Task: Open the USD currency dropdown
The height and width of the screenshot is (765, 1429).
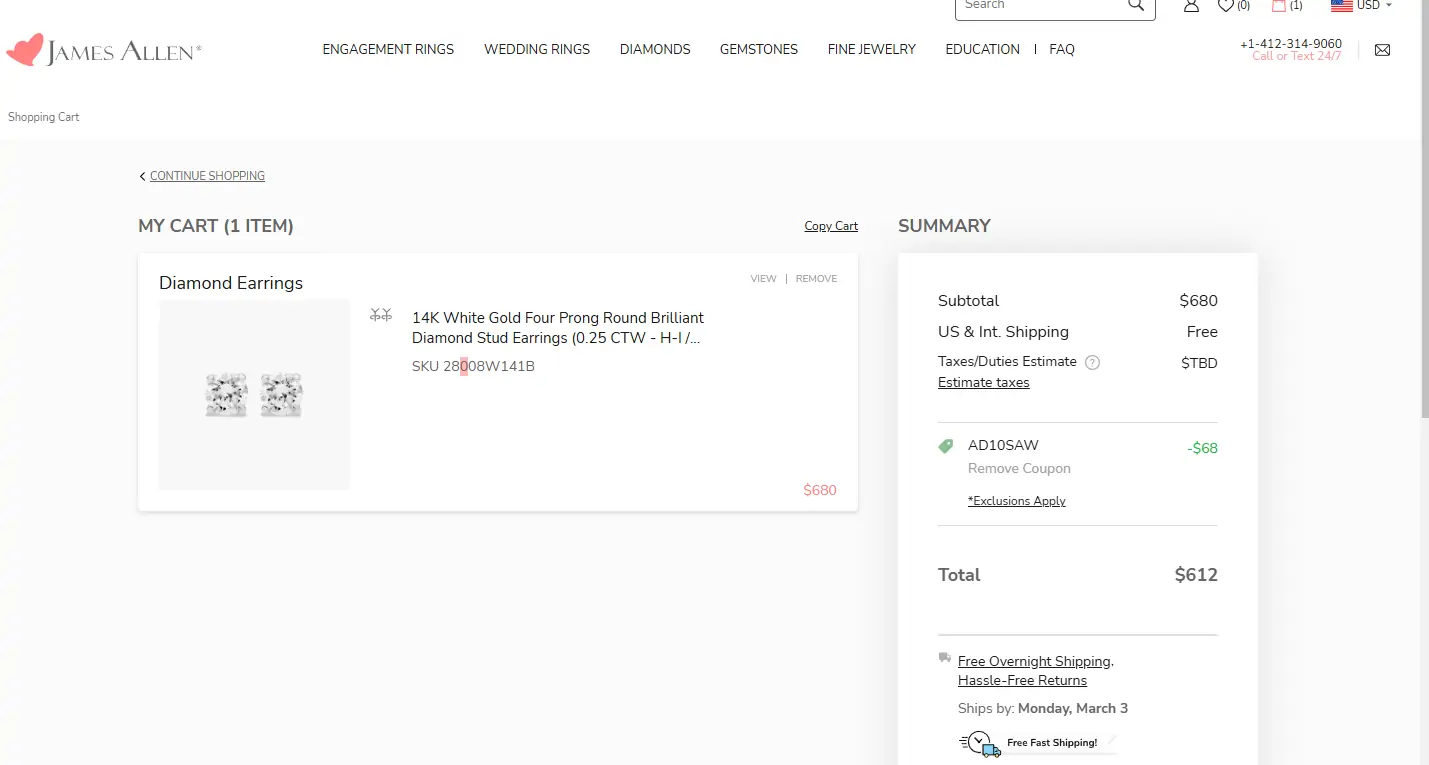Action: click(x=1362, y=6)
